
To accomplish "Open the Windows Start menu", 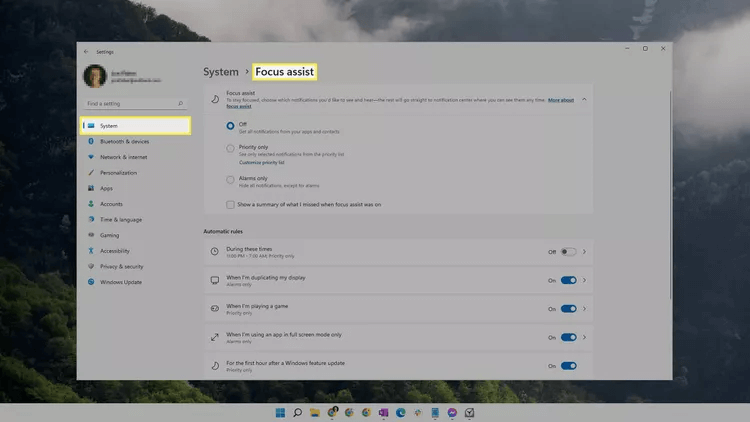I will pos(280,412).
